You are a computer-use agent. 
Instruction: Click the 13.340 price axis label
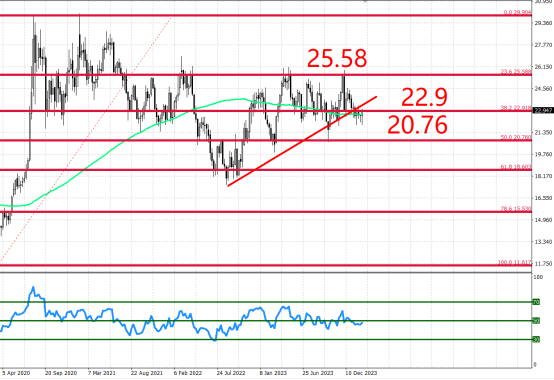543,242
